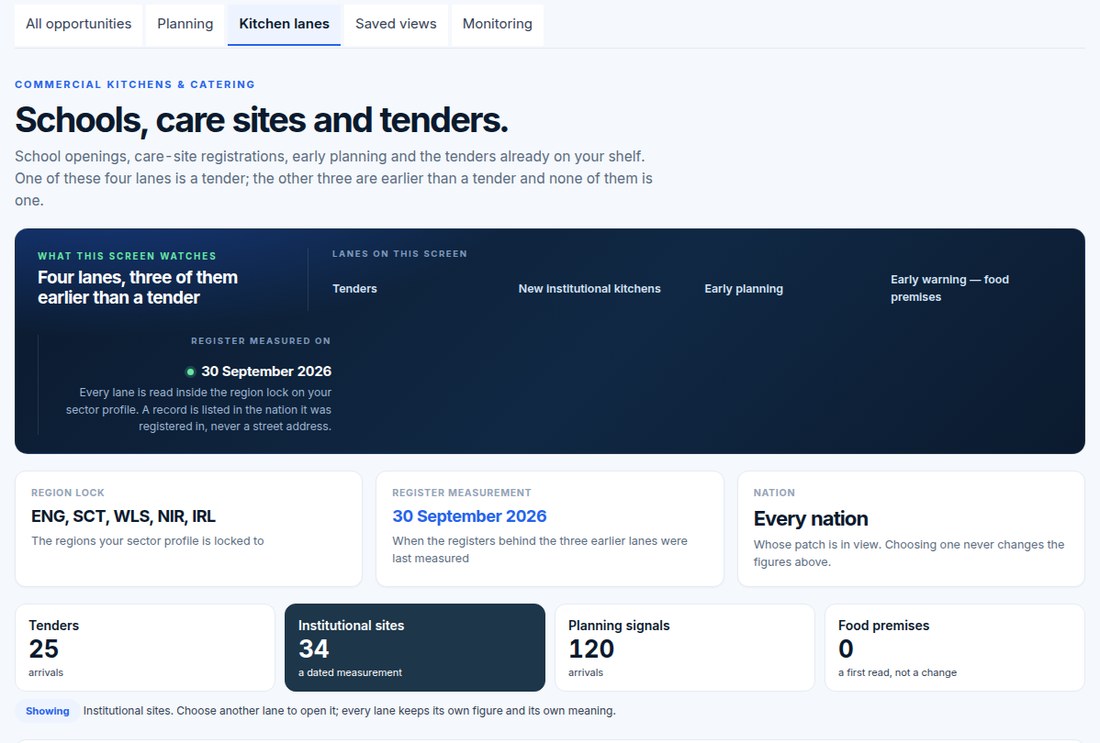The height and width of the screenshot is (743, 1100).
Task: Select Early warning — food premises lane
Action: [x=949, y=288]
